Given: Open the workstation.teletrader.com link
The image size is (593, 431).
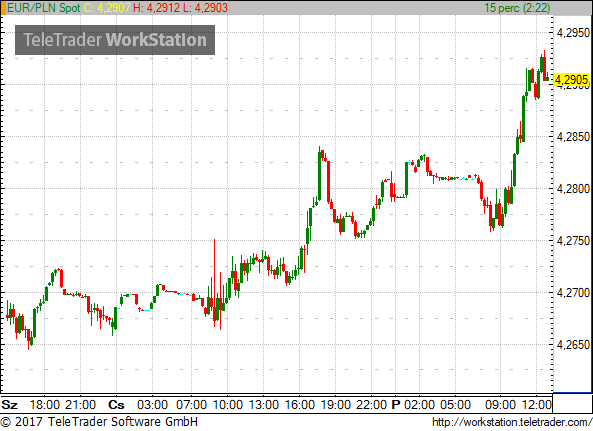Looking at the screenshot, I should 512,422.
